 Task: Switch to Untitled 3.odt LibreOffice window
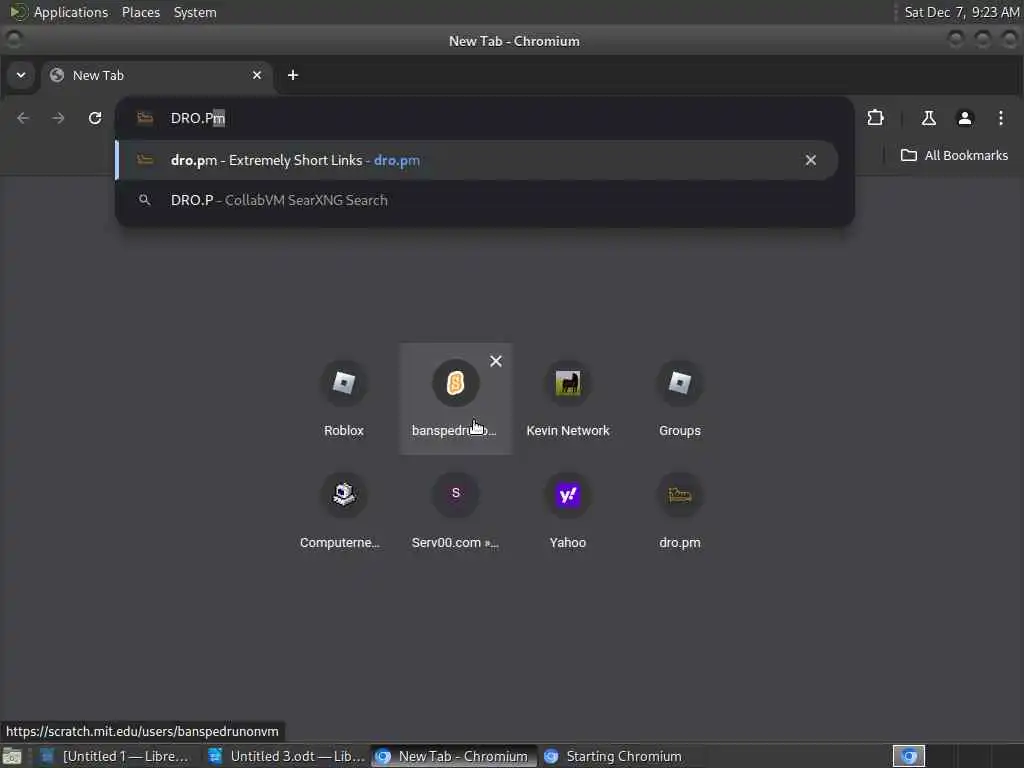click(x=286, y=756)
